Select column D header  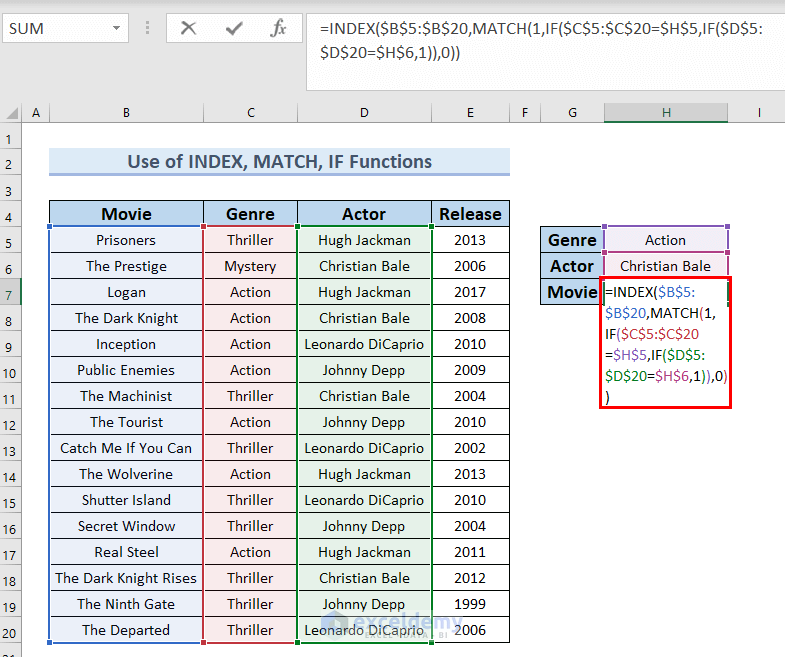pyautogui.click(x=364, y=113)
